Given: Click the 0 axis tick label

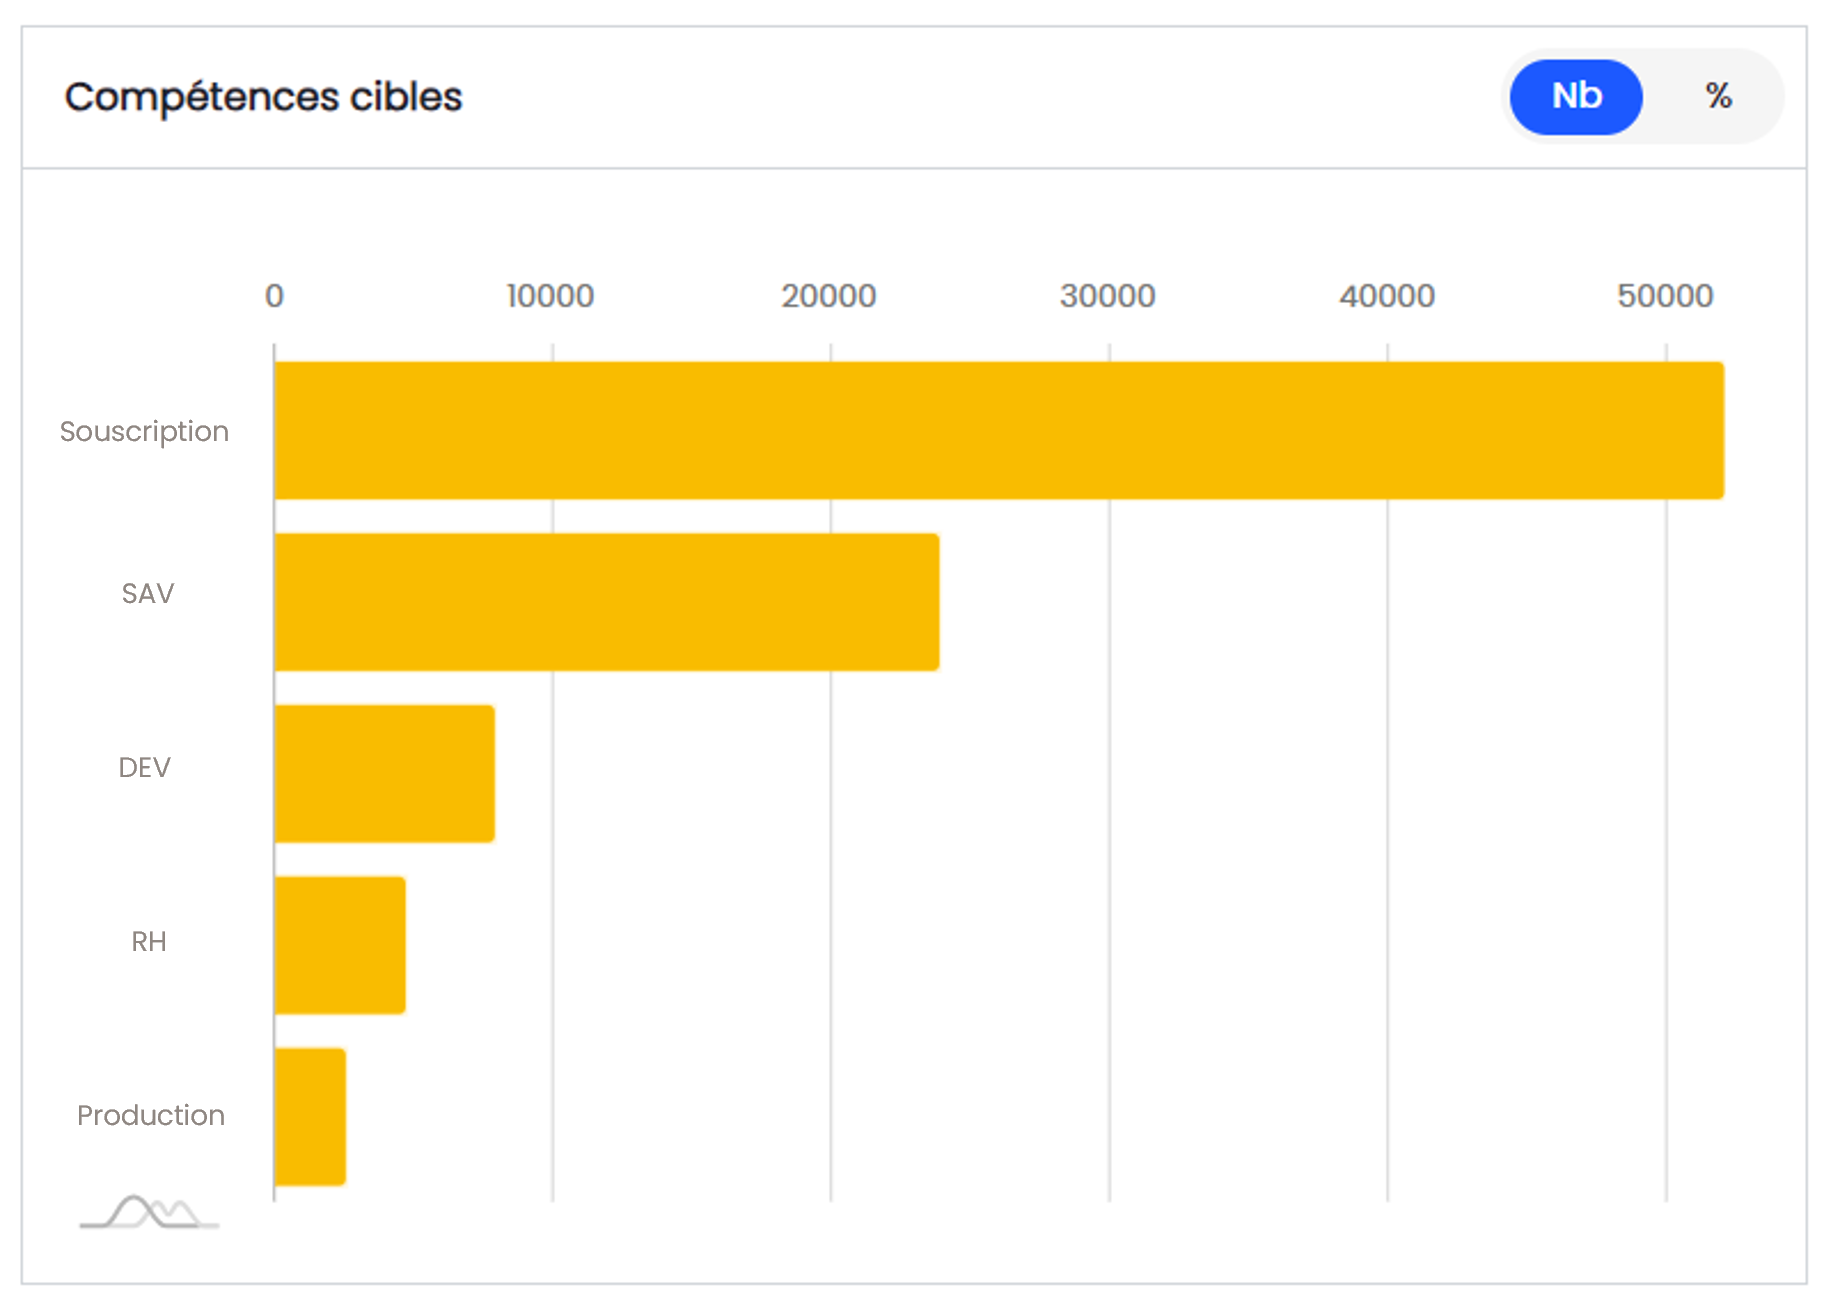Looking at the screenshot, I should point(274,296).
